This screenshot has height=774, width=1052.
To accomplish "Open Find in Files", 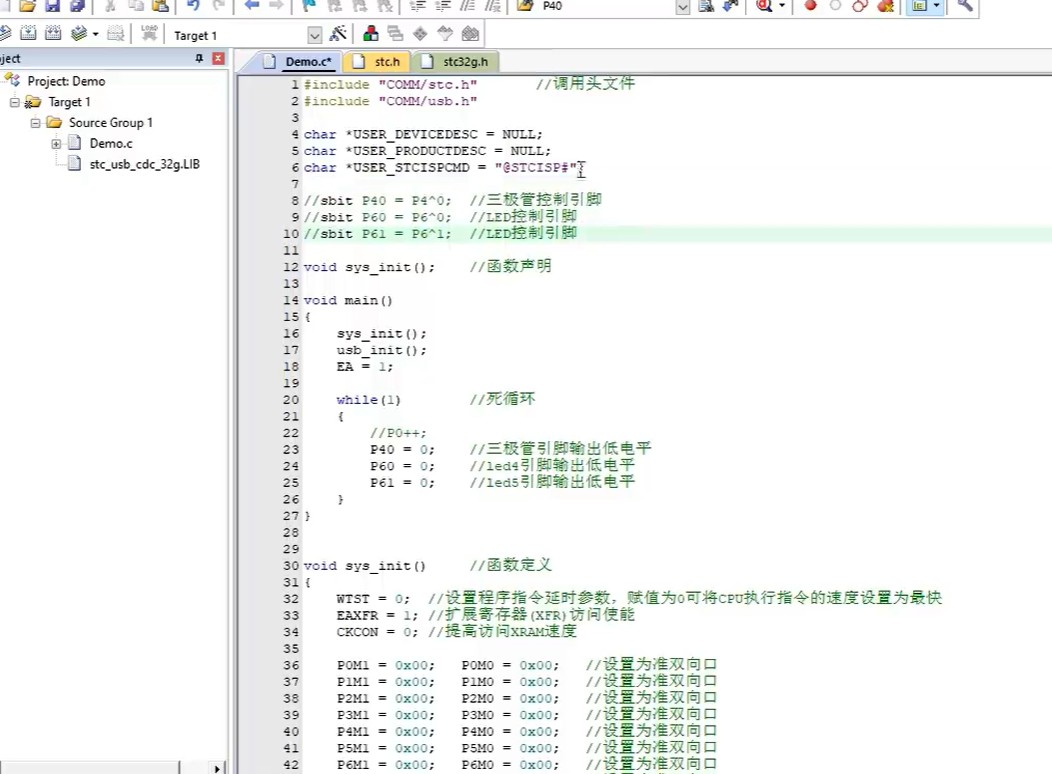I will tap(525, 6).
